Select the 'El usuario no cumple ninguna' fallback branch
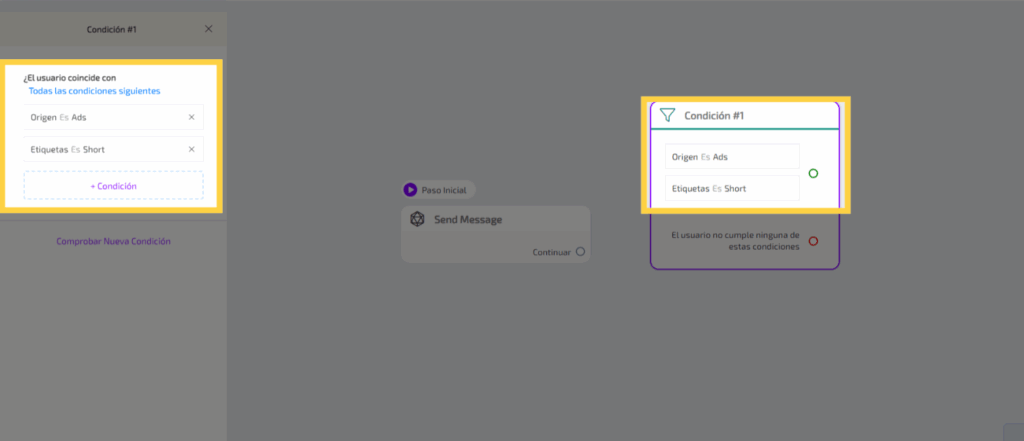 pyautogui.click(x=734, y=241)
